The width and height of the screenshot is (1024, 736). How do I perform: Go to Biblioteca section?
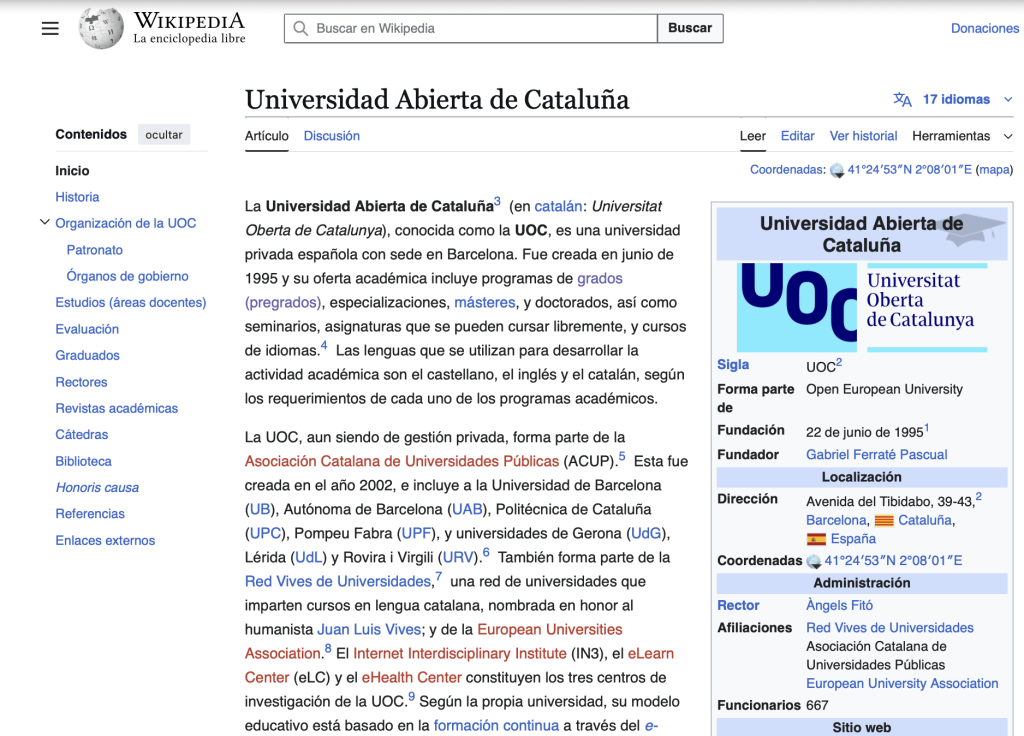pyautogui.click(x=84, y=461)
